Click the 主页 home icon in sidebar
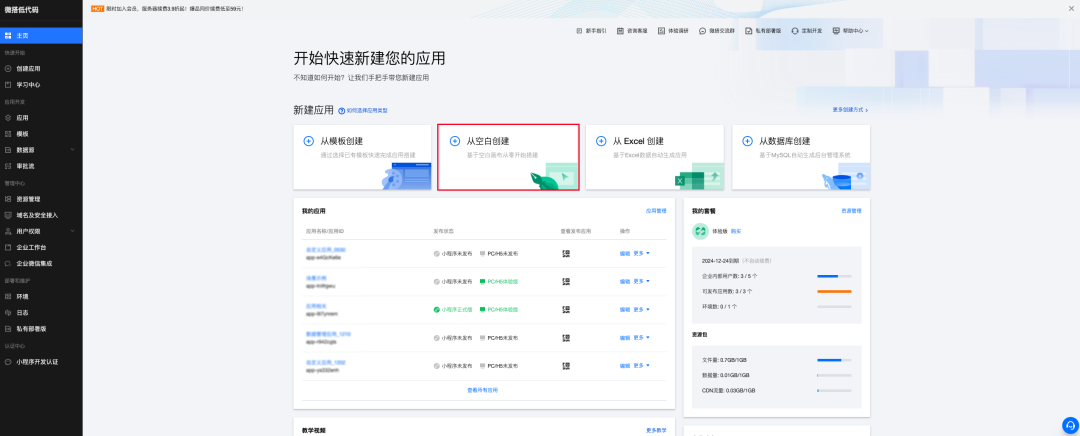The image size is (1080, 436). pos(8,35)
